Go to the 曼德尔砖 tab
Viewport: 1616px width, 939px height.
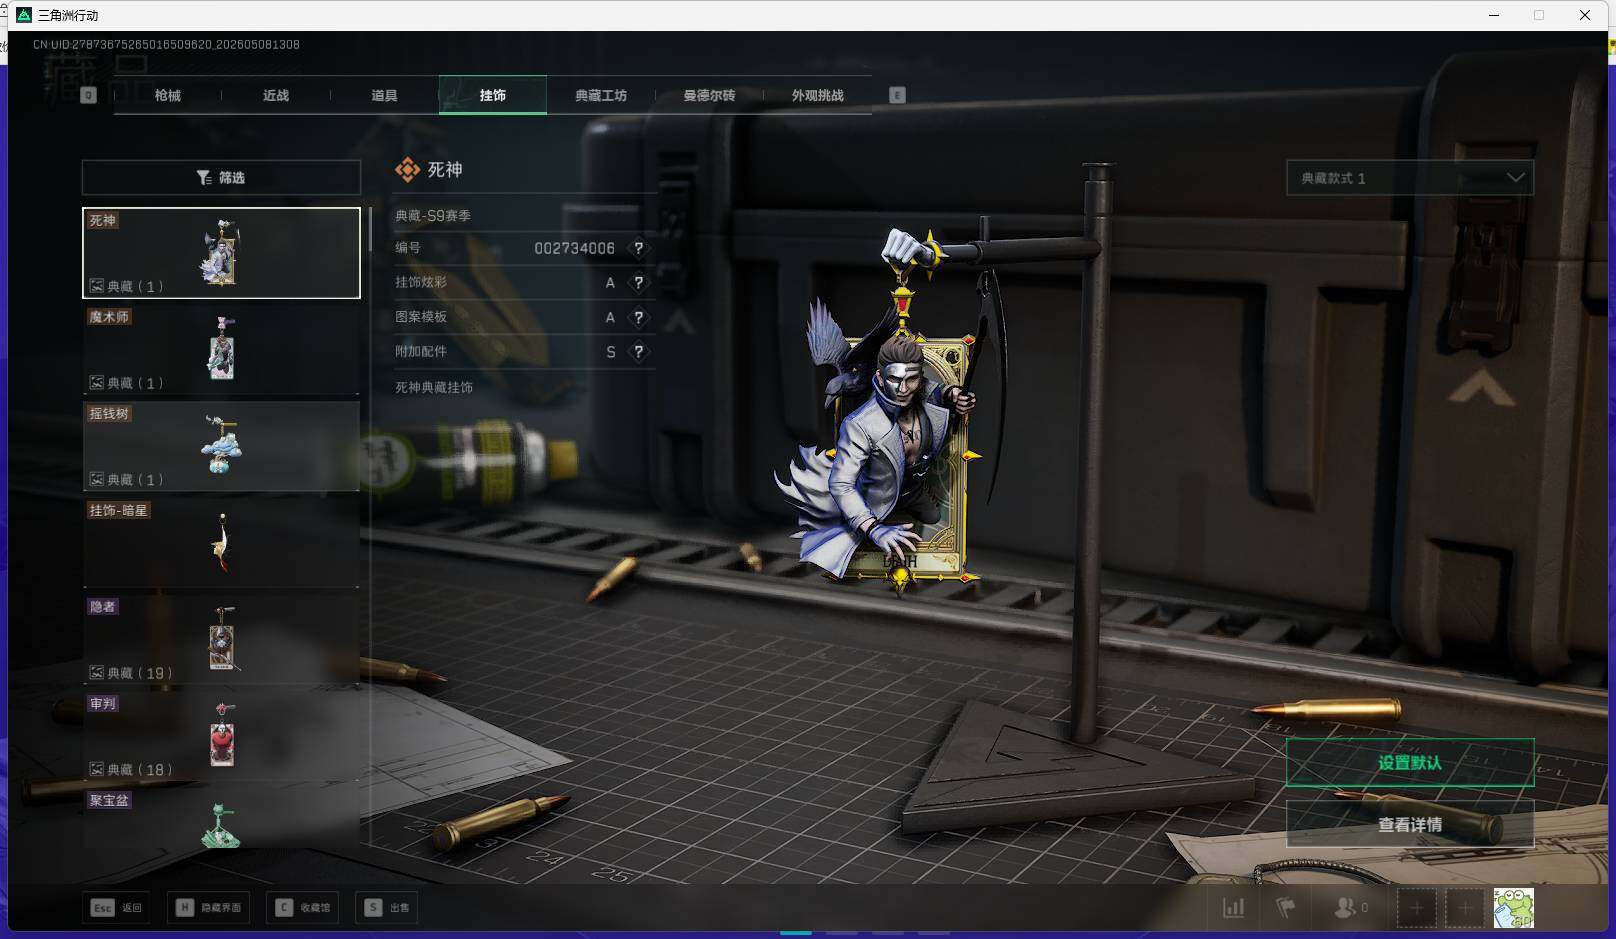tap(709, 95)
